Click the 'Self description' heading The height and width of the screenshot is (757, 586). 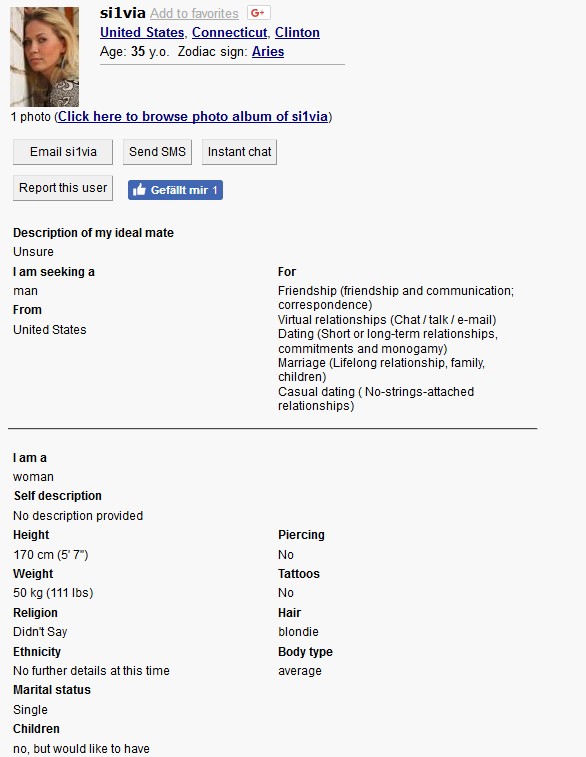[58, 496]
